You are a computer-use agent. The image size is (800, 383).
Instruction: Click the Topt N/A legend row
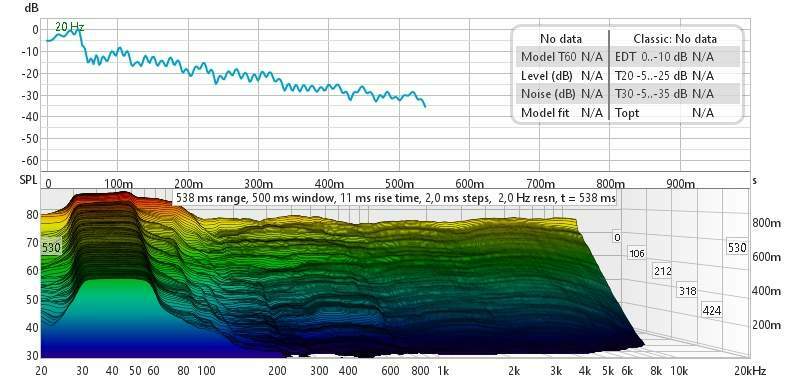(x=675, y=112)
